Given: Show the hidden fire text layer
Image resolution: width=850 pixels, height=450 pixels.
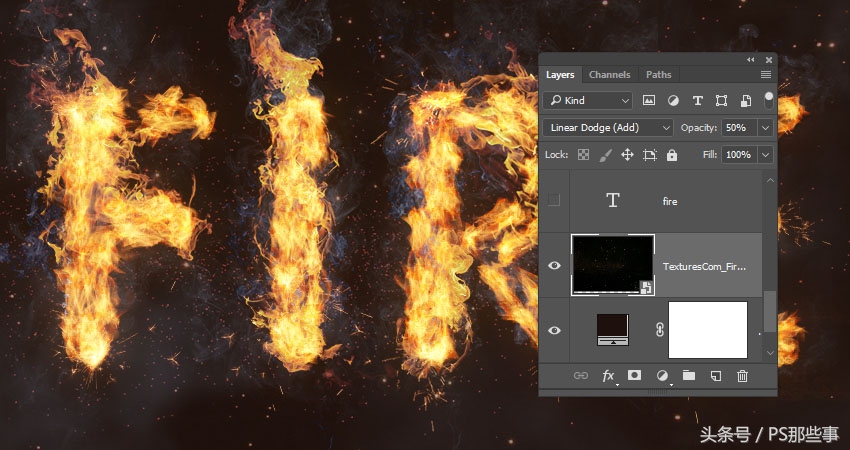Looking at the screenshot, I should point(553,200).
